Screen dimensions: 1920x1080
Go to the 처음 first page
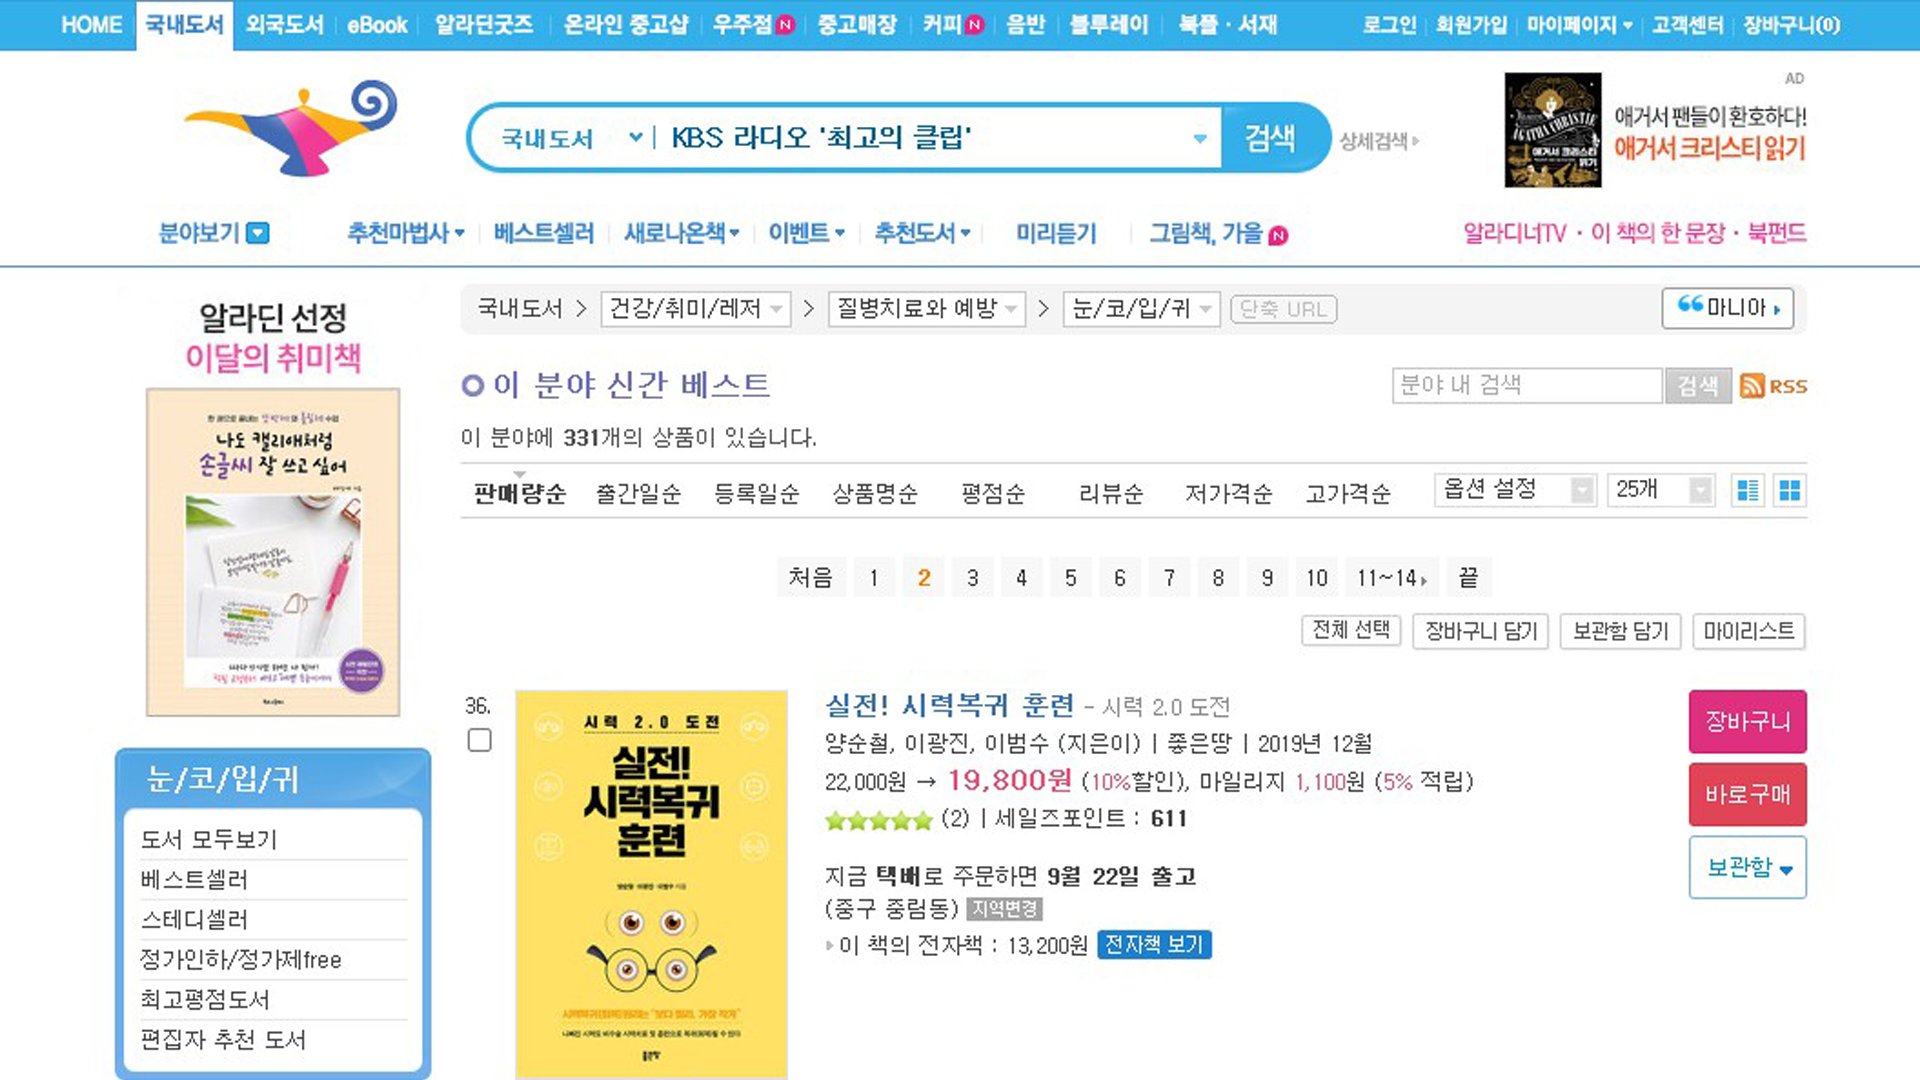click(810, 577)
